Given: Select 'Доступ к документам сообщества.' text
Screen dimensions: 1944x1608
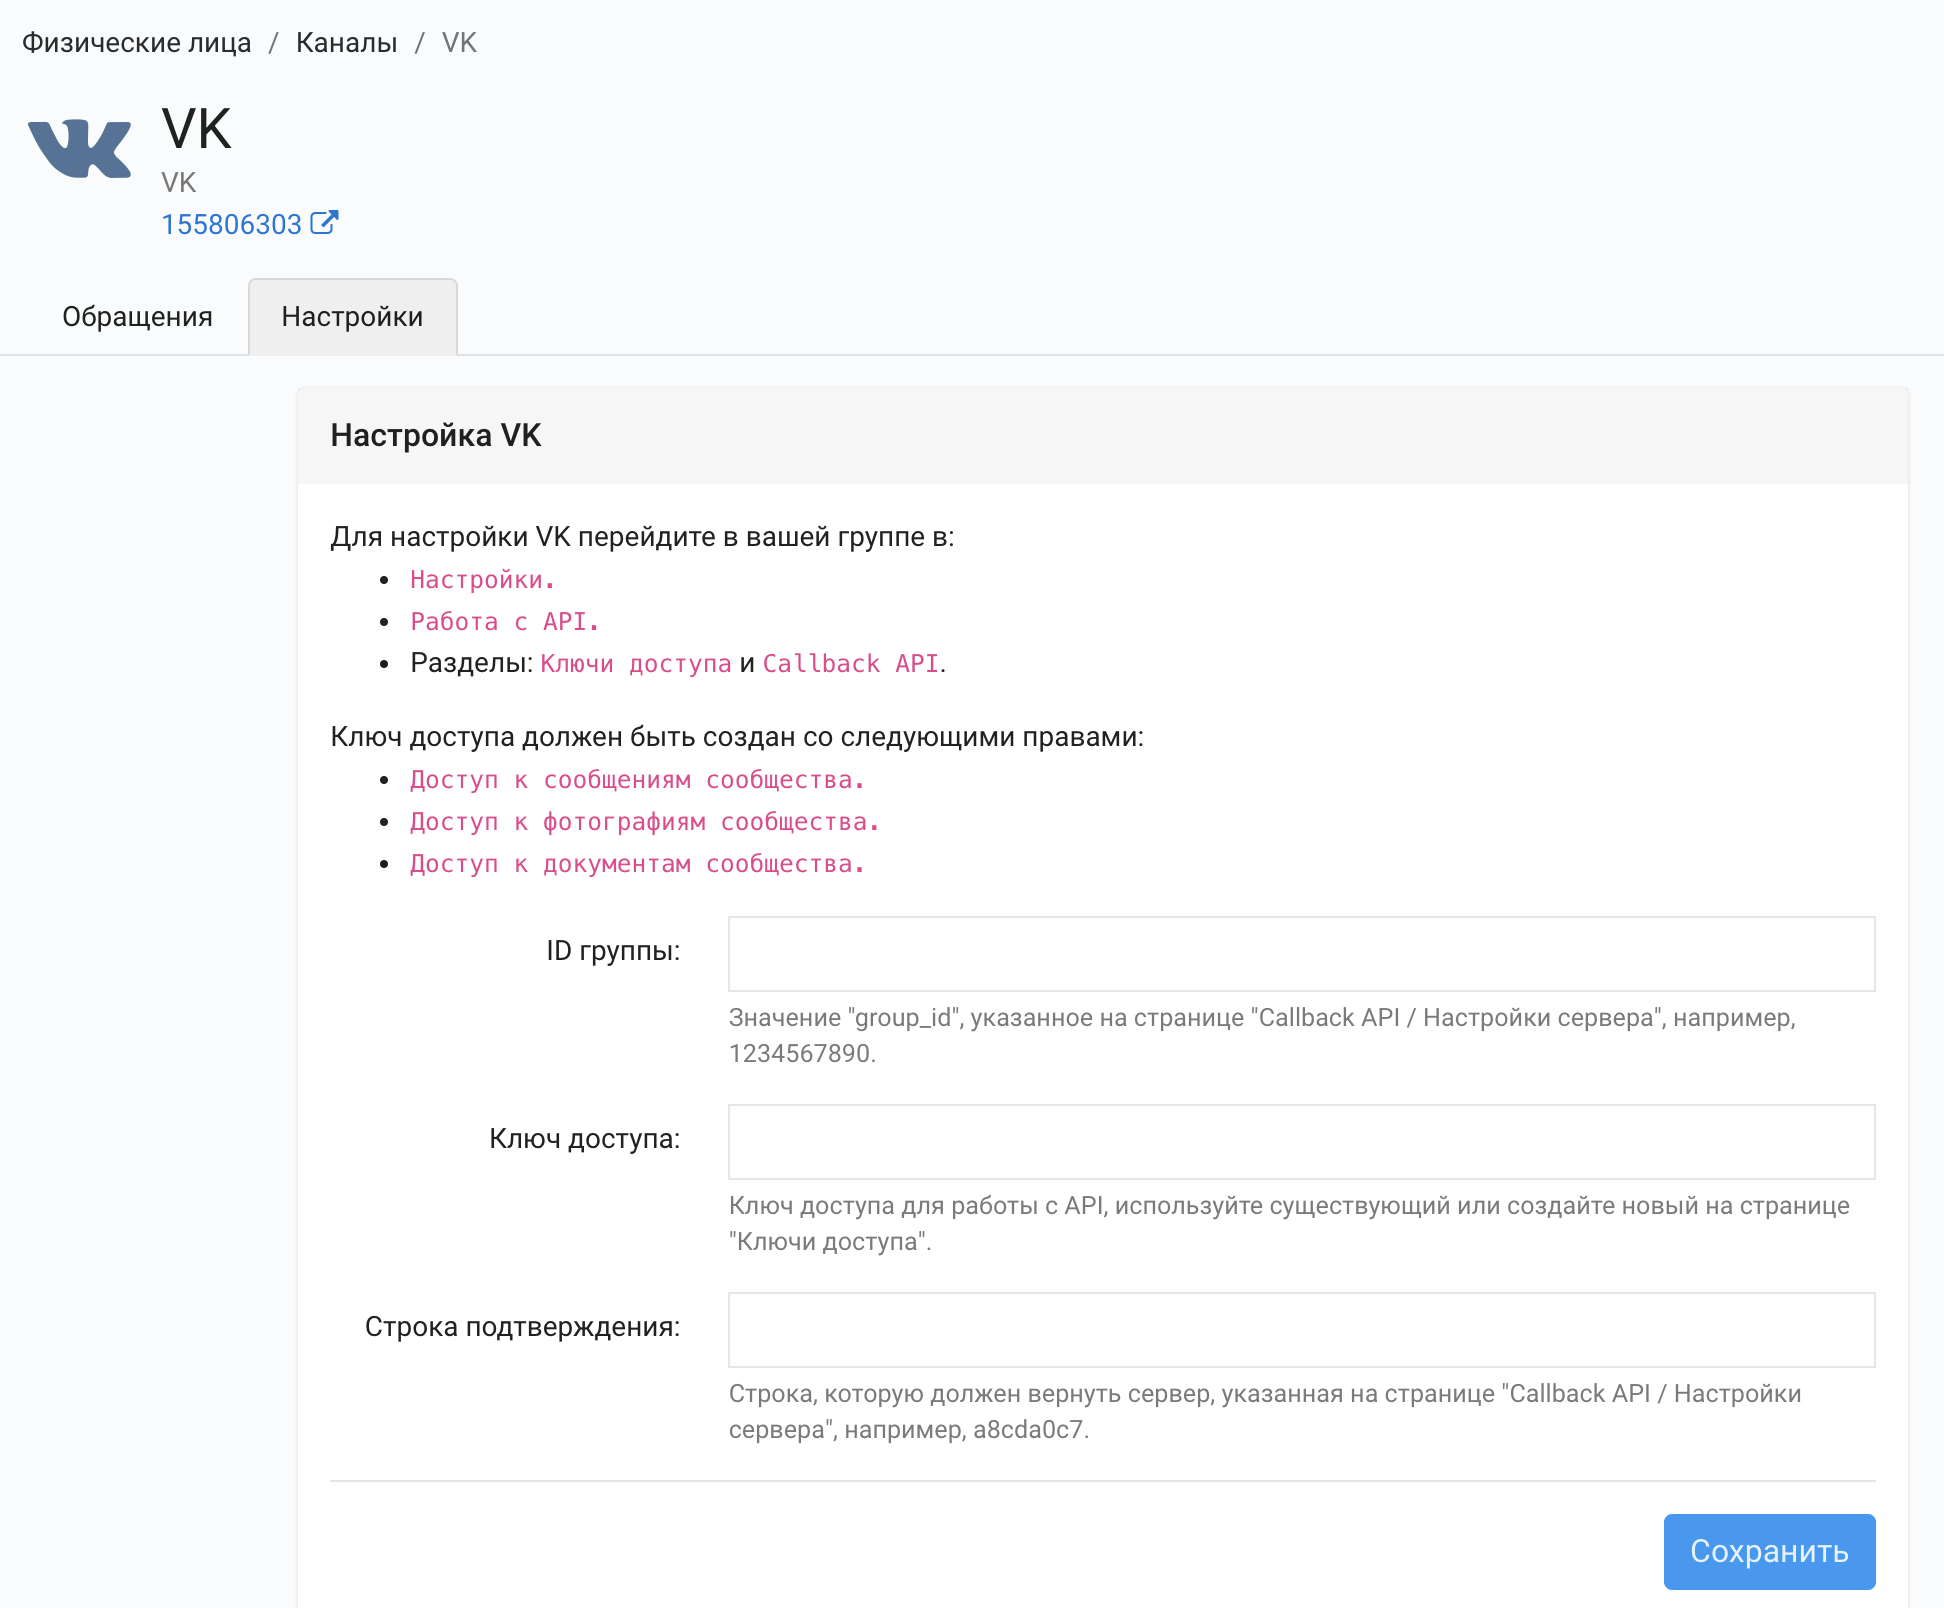Looking at the screenshot, I should coord(637,864).
